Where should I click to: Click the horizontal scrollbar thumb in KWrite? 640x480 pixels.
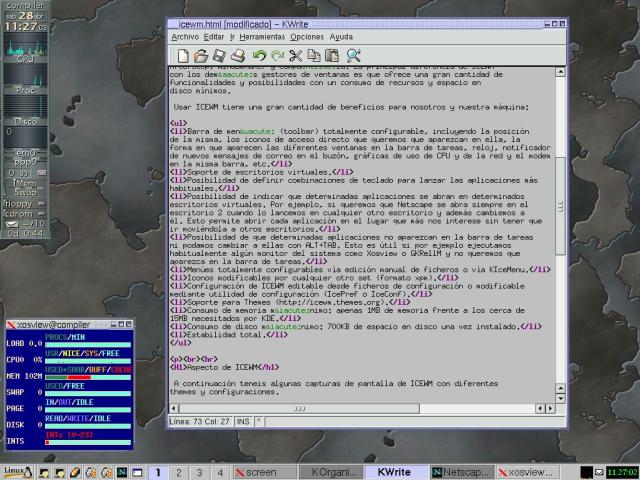[x=299, y=408]
